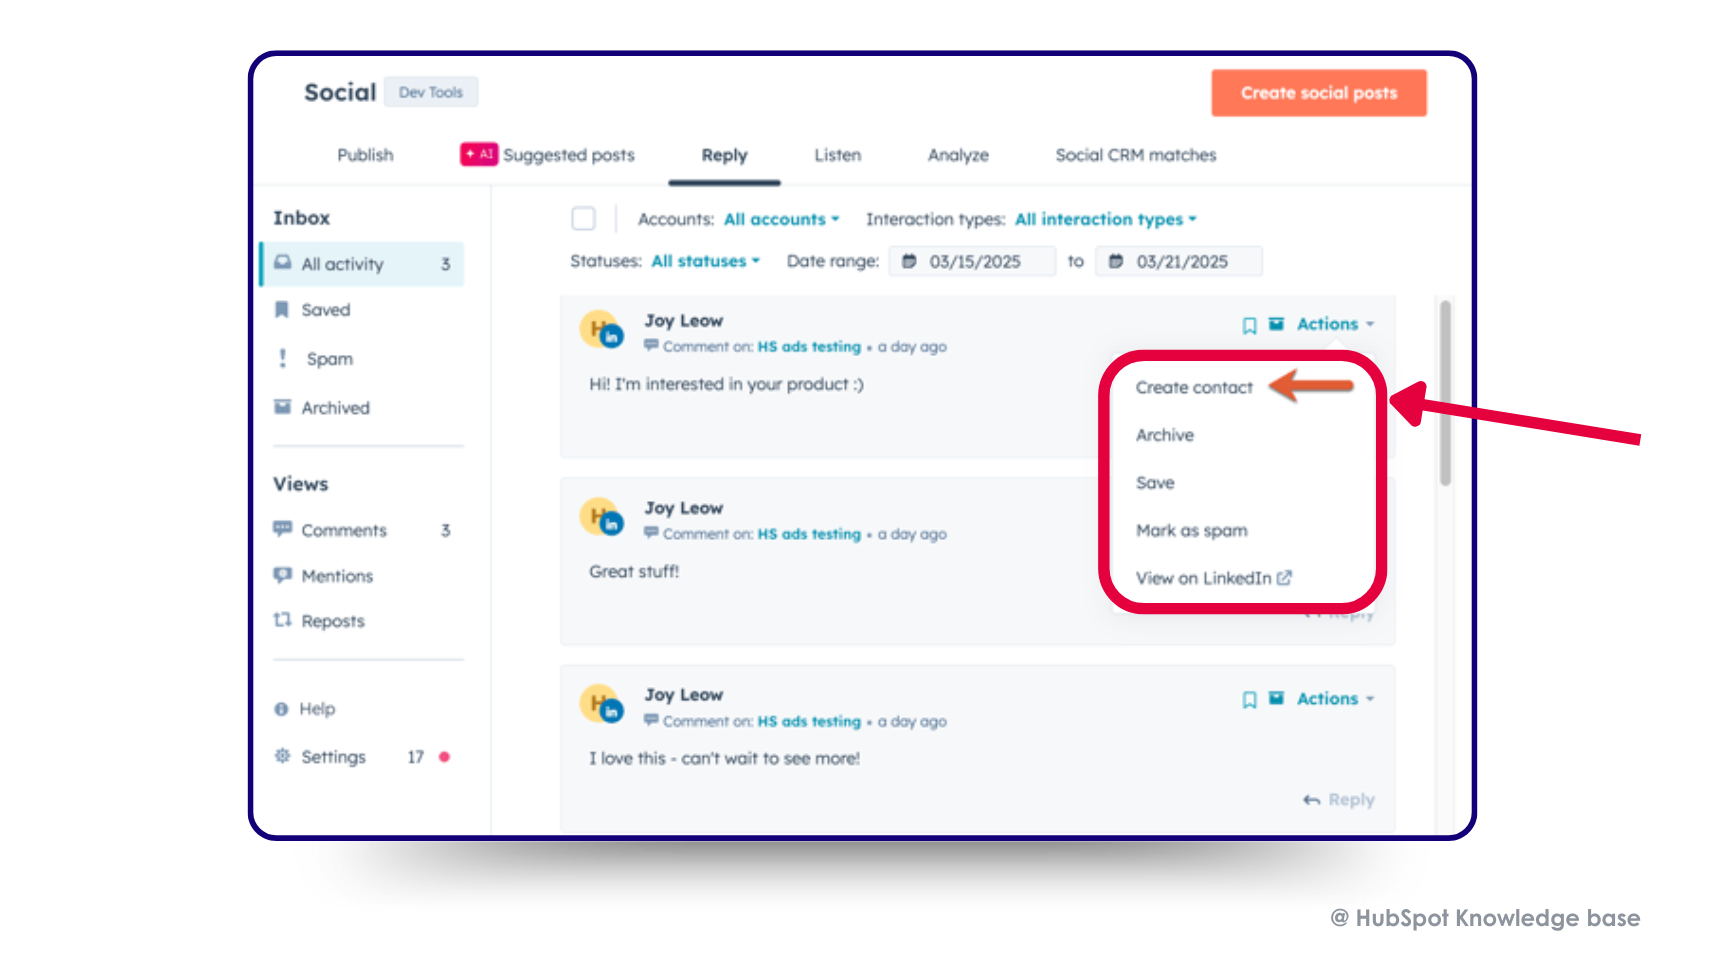The image size is (1725, 978).
Task: Click the AI badge on Suggested posts
Action: coord(479,154)
